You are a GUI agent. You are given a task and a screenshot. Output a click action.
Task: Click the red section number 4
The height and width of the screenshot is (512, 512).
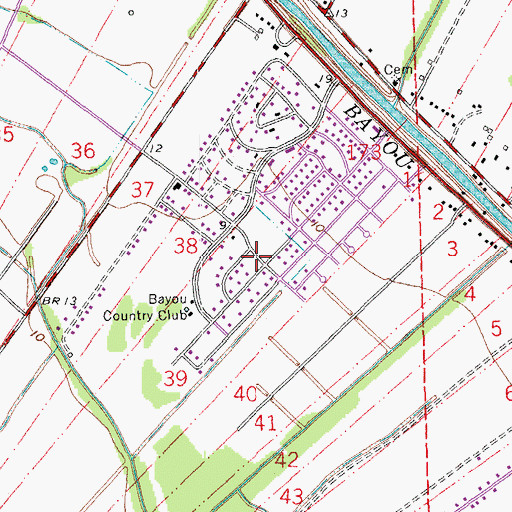click(470, 294)
